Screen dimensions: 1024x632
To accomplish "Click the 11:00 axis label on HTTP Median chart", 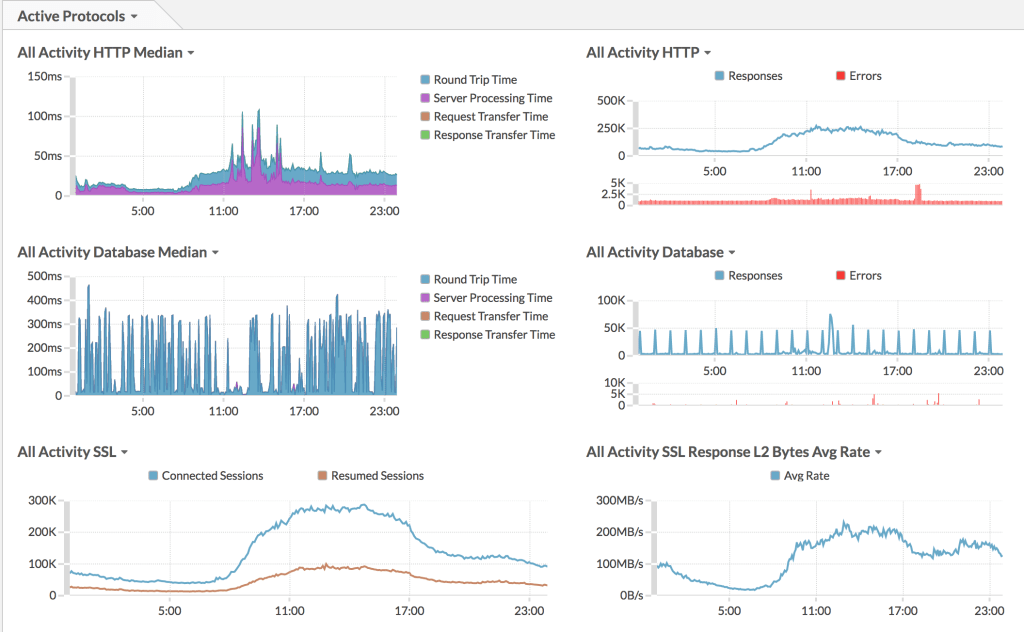I will tap(223, 211).
